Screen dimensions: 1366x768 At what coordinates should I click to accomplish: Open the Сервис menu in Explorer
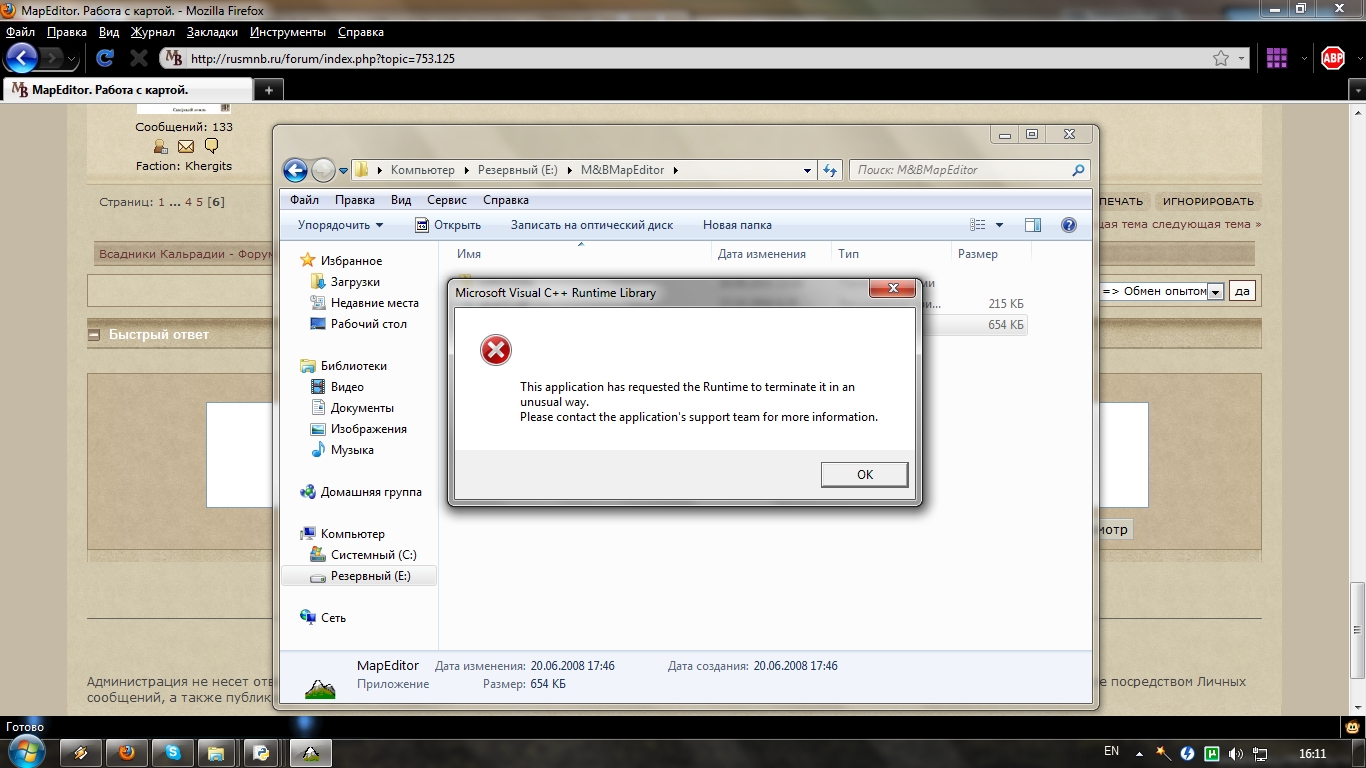click(447, 200)
